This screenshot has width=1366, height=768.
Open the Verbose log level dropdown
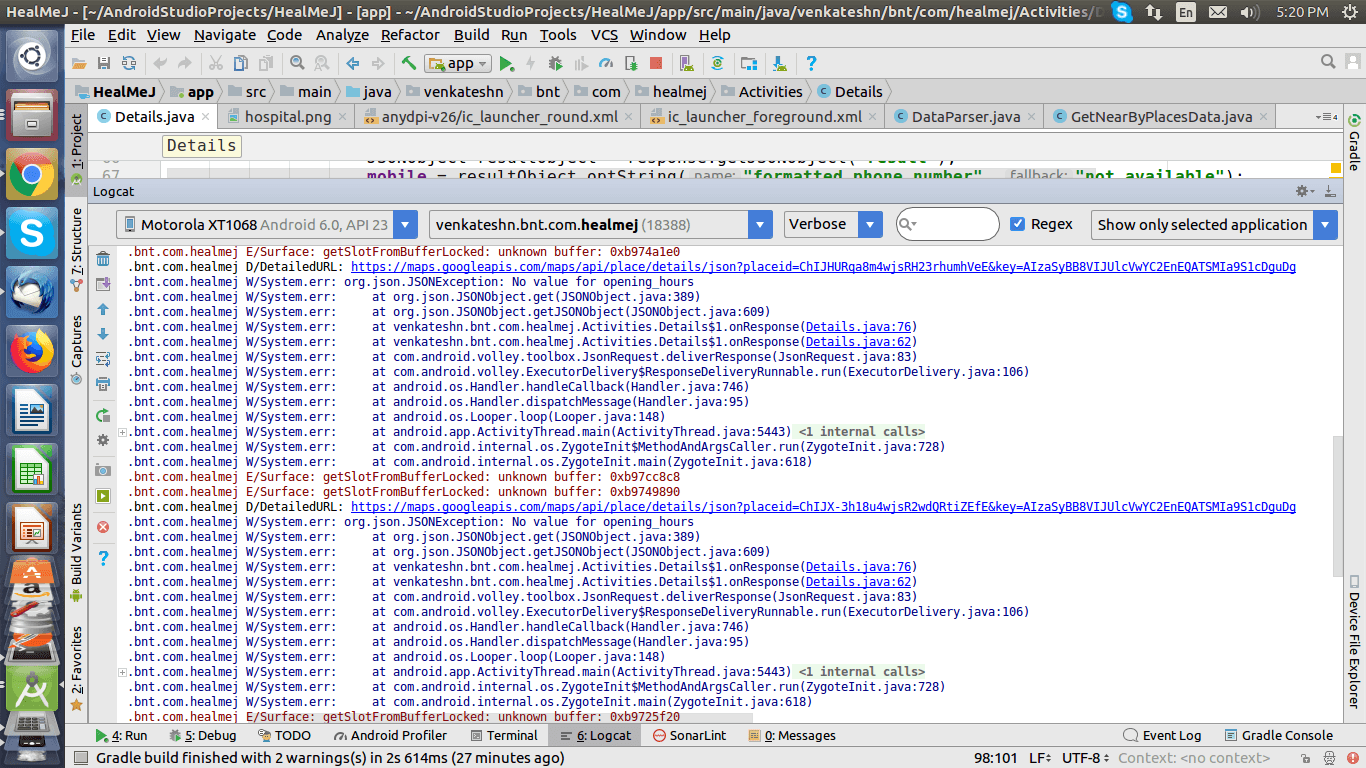tap(832, 225)
